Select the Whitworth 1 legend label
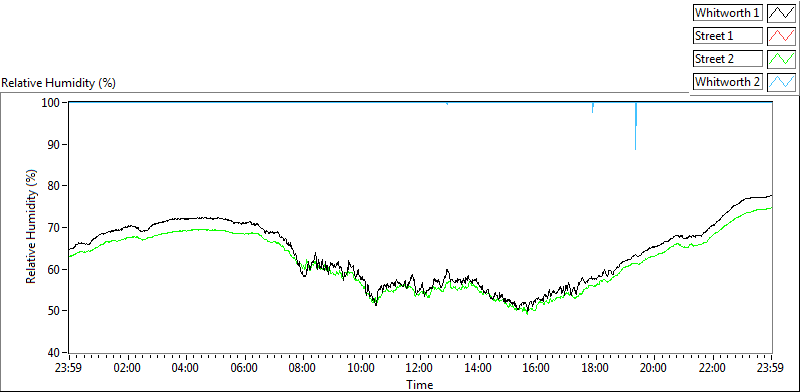Screen dimensions: 800x392 728,13
